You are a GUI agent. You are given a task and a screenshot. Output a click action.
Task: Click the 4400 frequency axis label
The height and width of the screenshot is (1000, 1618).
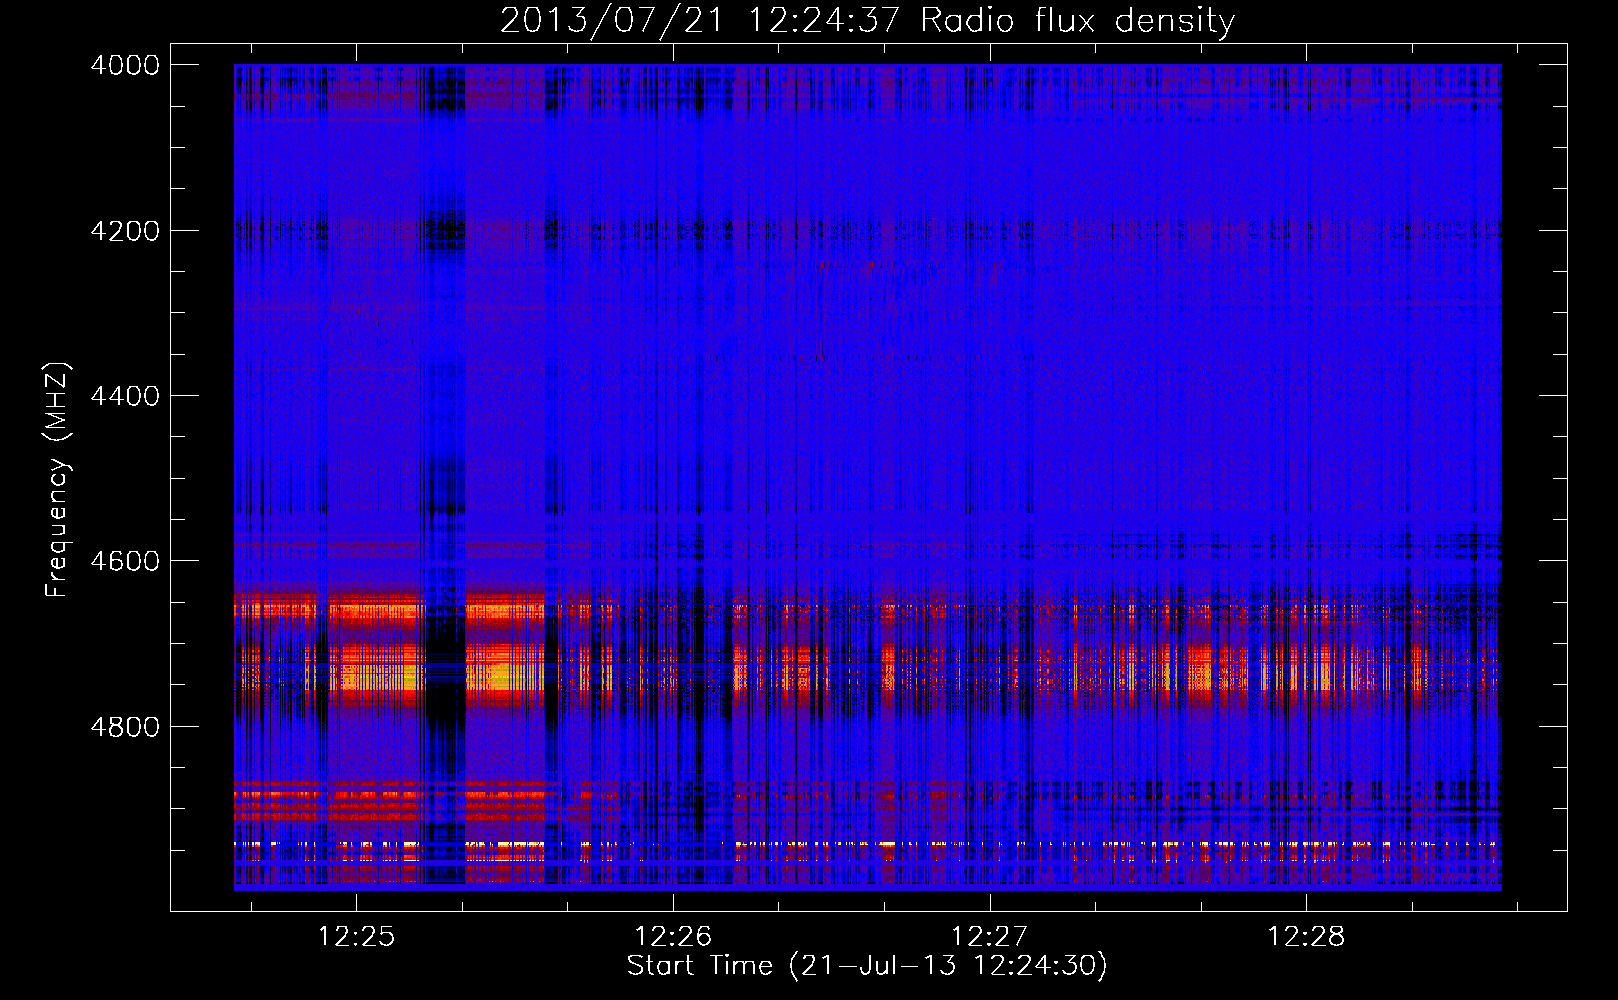[x=125, y=396]
